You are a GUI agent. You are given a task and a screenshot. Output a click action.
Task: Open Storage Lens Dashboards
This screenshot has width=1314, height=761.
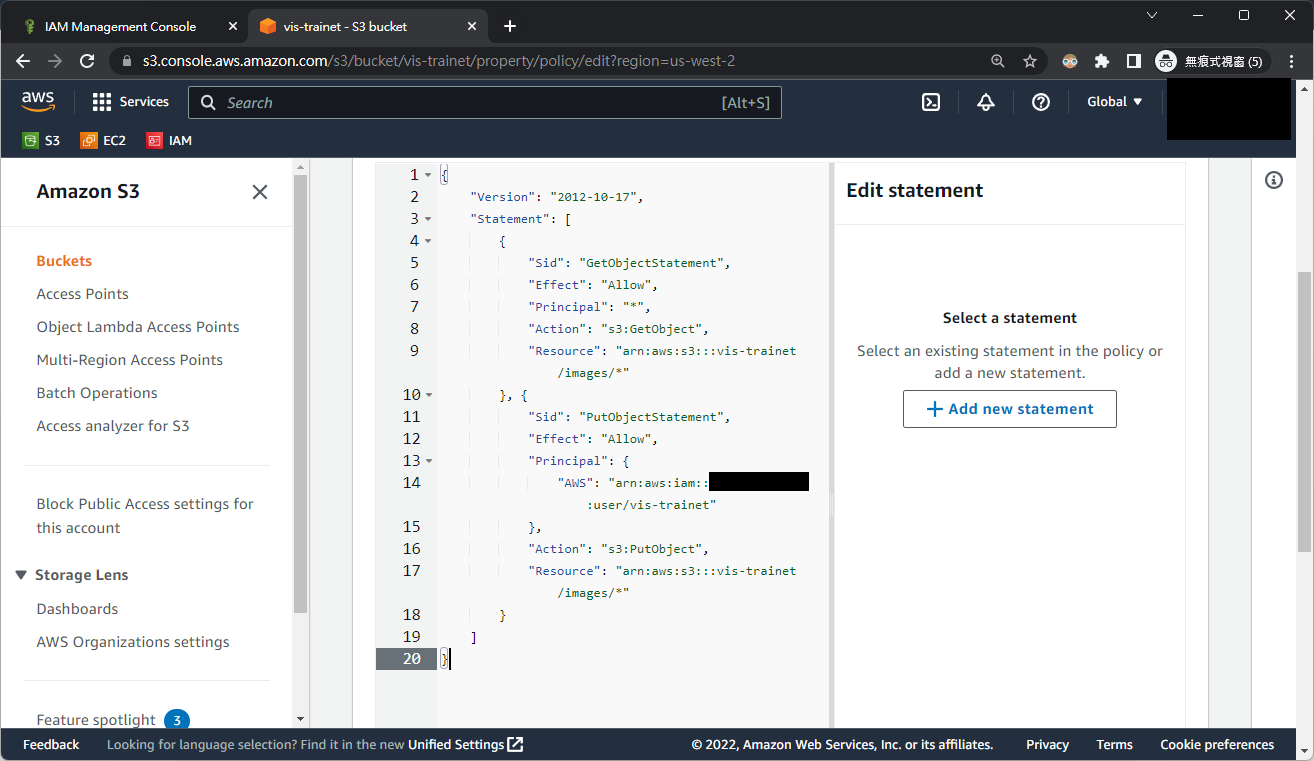[77, 609]
